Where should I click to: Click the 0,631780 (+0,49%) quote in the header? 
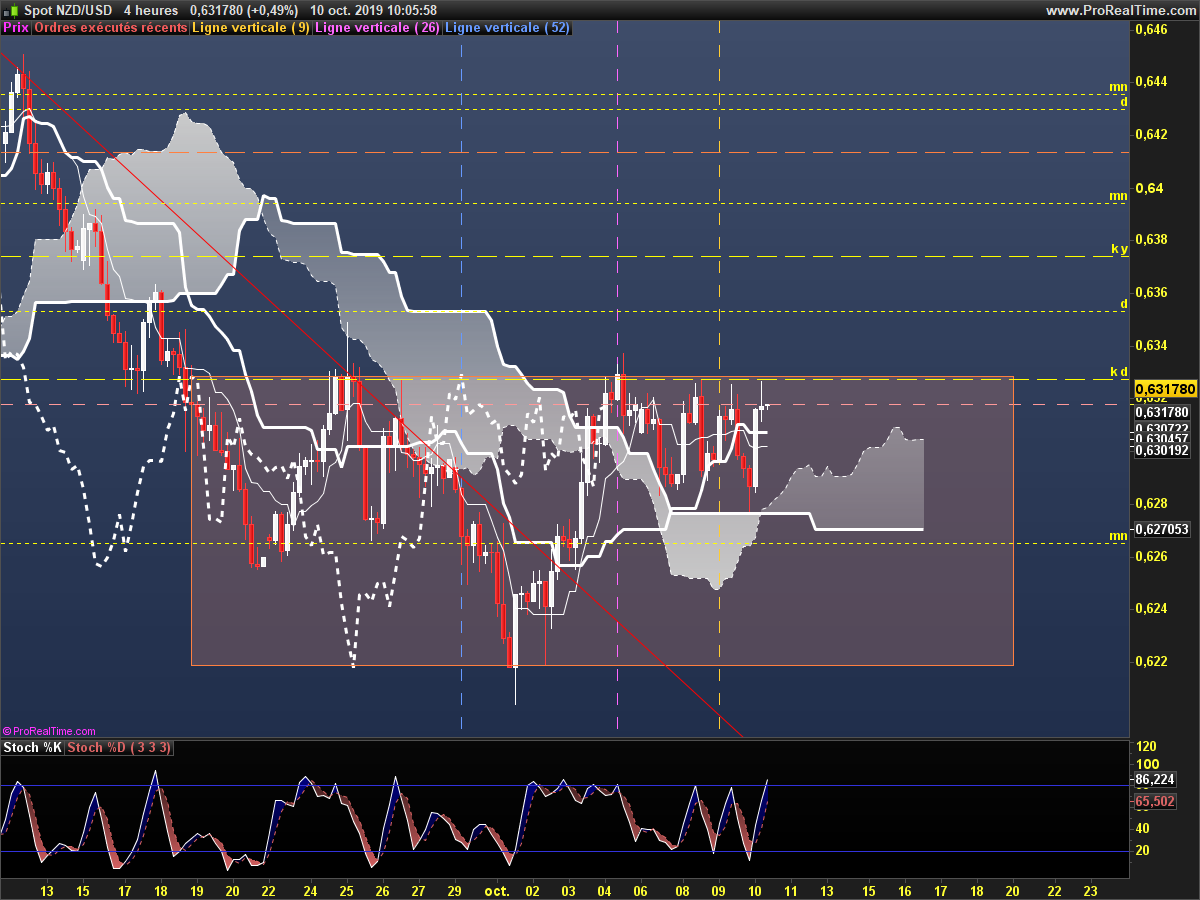[x=244, y=10]
